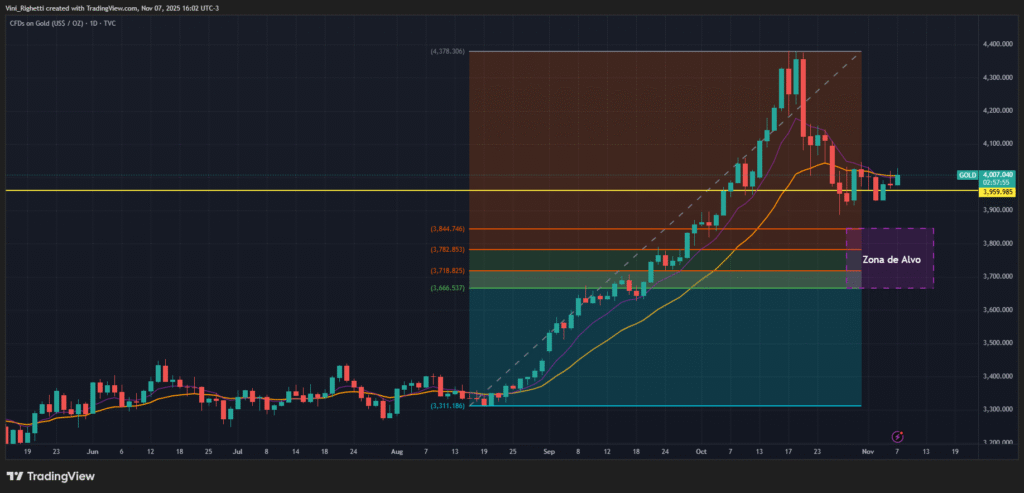Screen dimensions: 1024x493
Task: Click the Fibonacci top label 4,378.306
Action: 447,51
